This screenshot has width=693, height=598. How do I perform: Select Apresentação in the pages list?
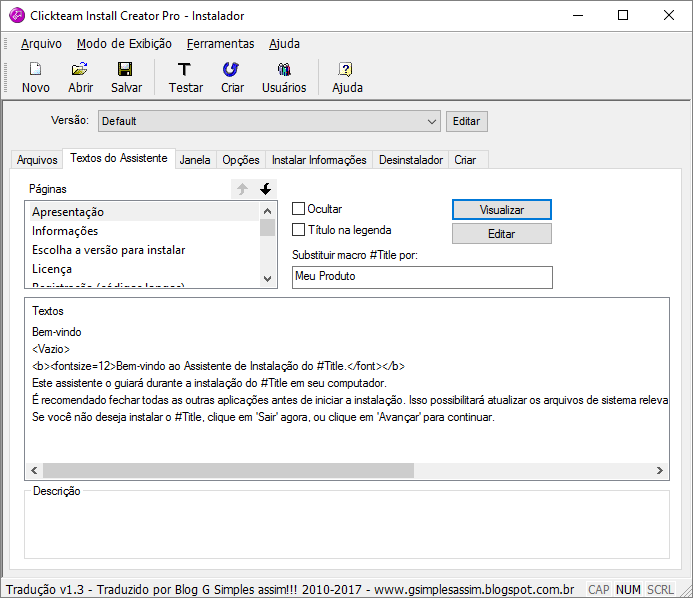[144, 212]
